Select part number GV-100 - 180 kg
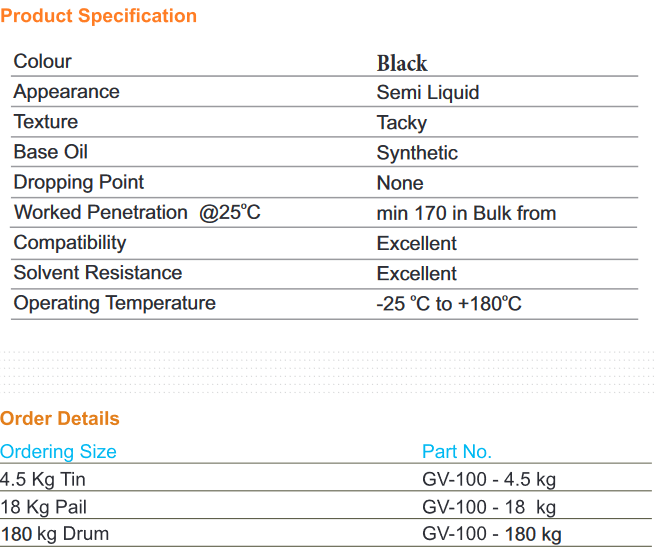 [492, 535]
